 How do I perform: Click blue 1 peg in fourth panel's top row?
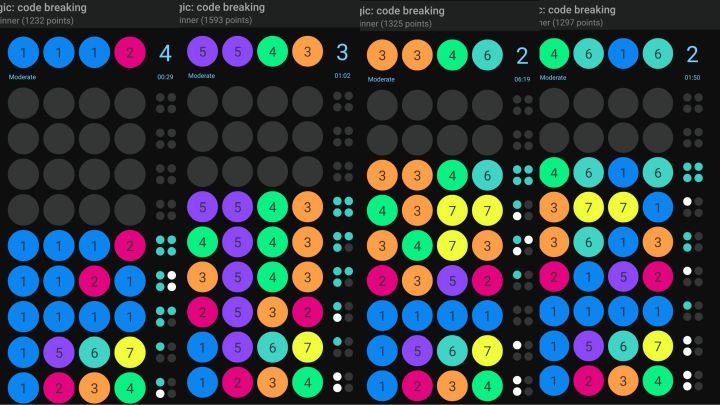point(624,55)
